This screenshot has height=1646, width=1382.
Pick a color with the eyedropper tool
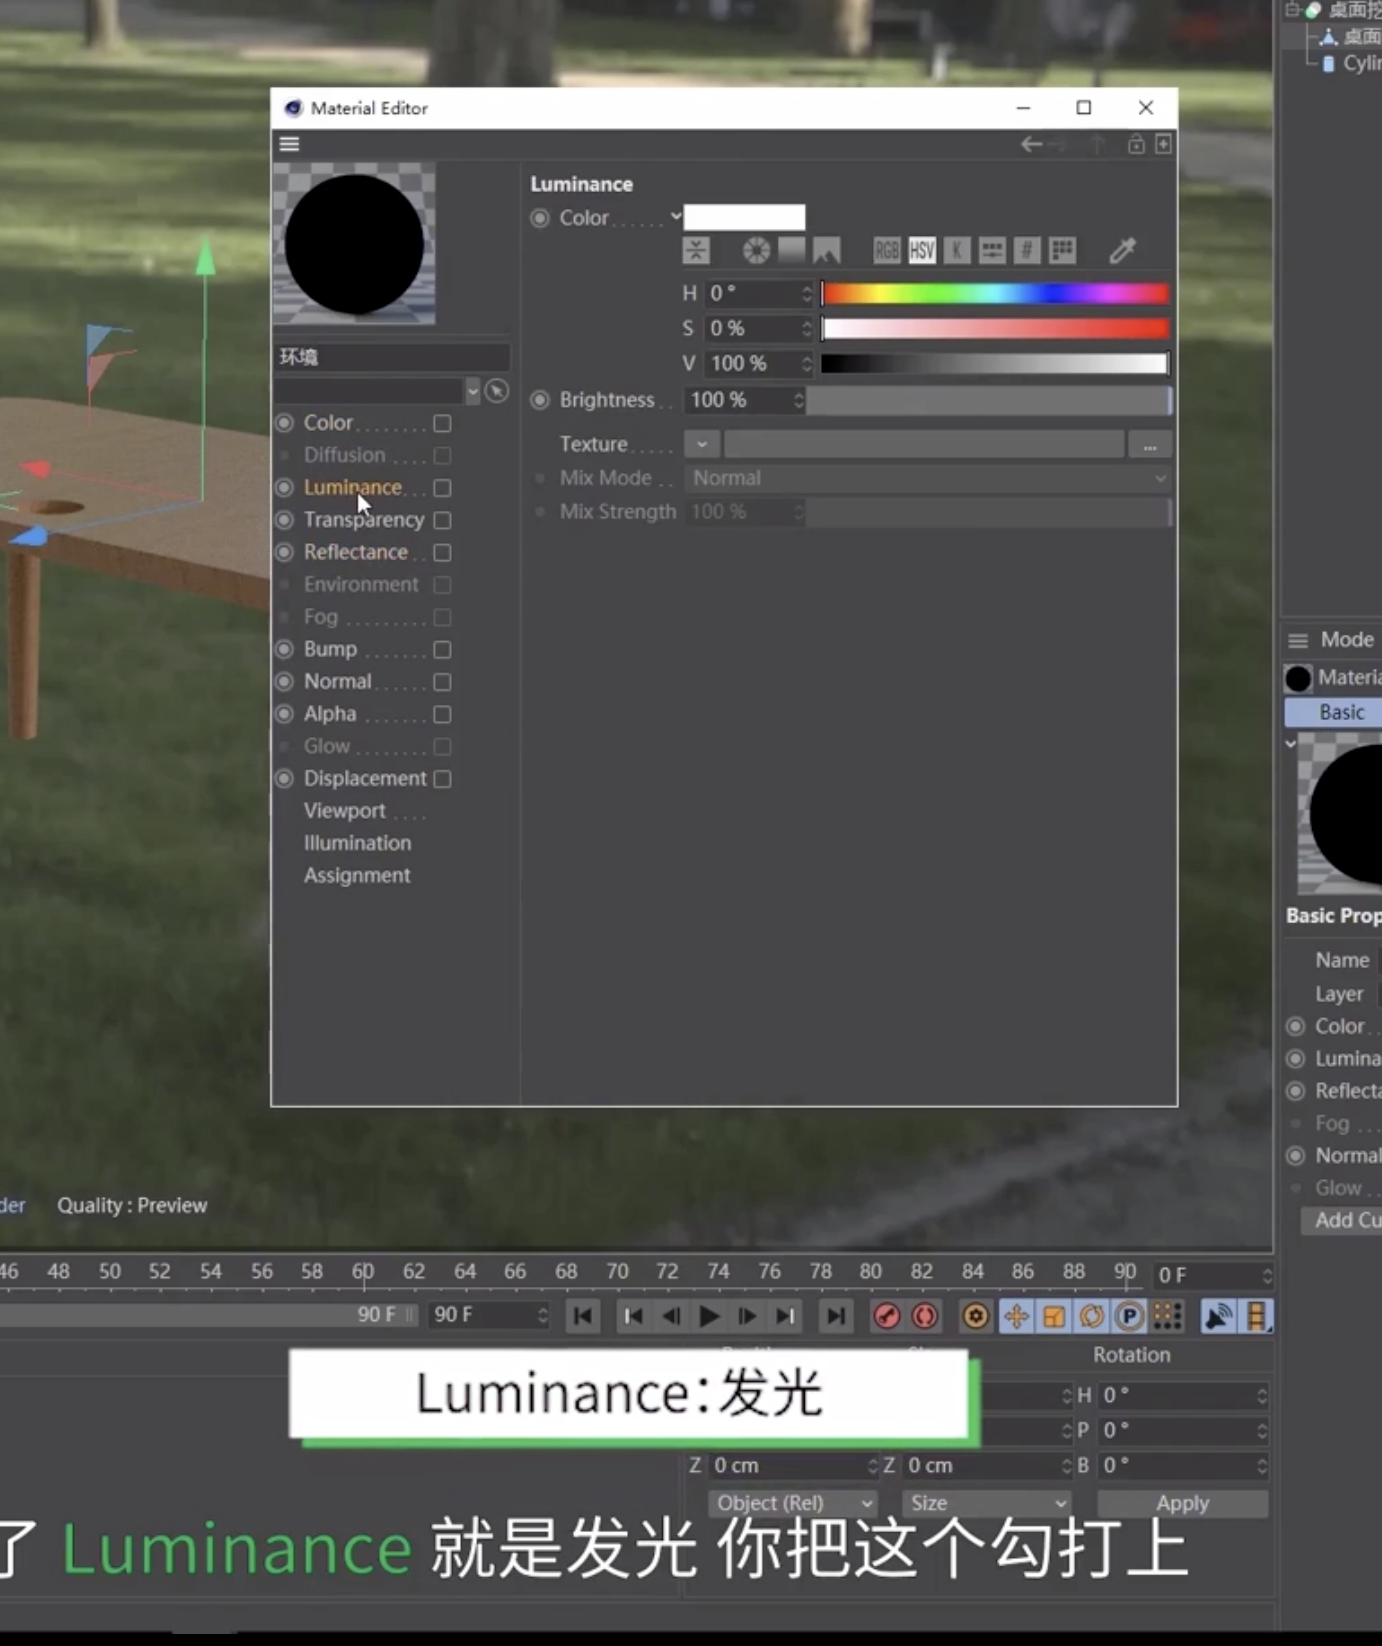pyautogui.click(x=1122, y=250)
